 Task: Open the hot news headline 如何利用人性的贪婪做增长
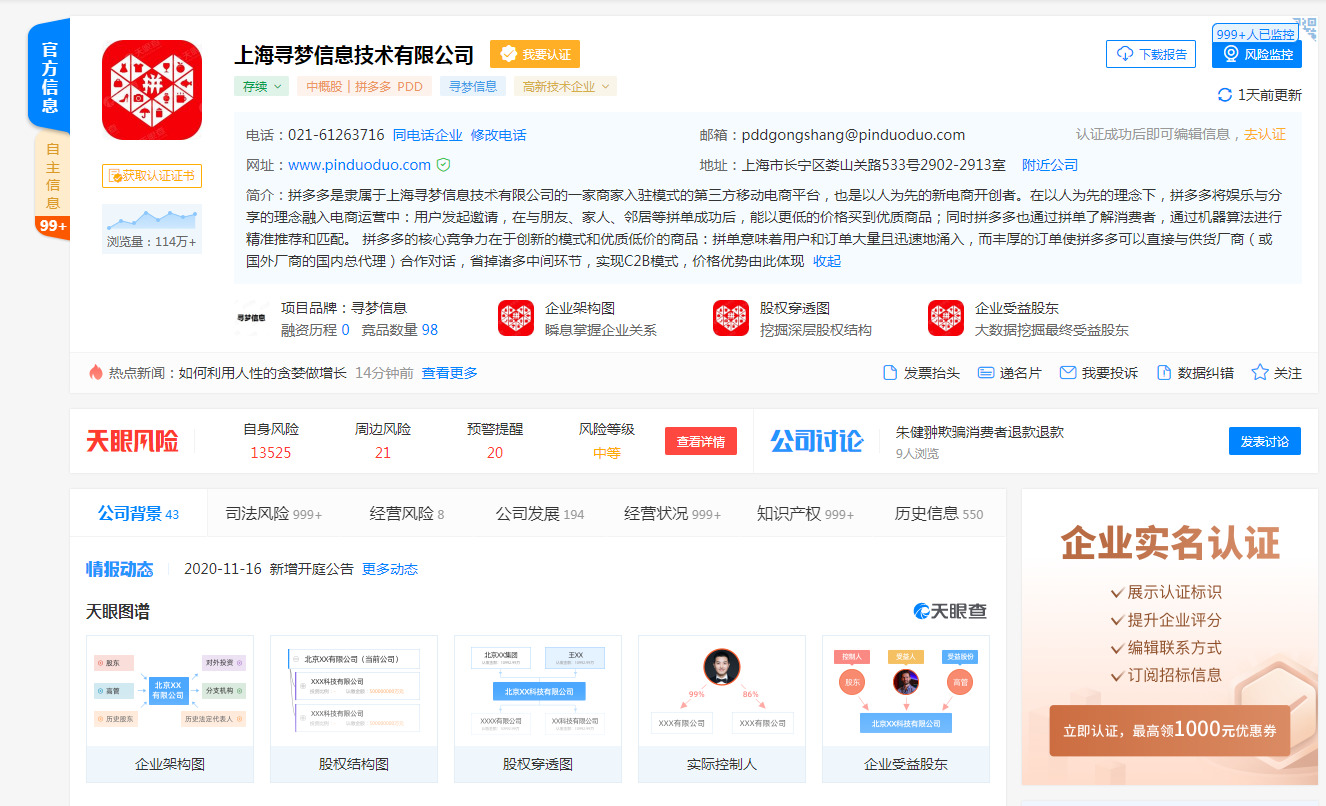[x=263, y=373]
